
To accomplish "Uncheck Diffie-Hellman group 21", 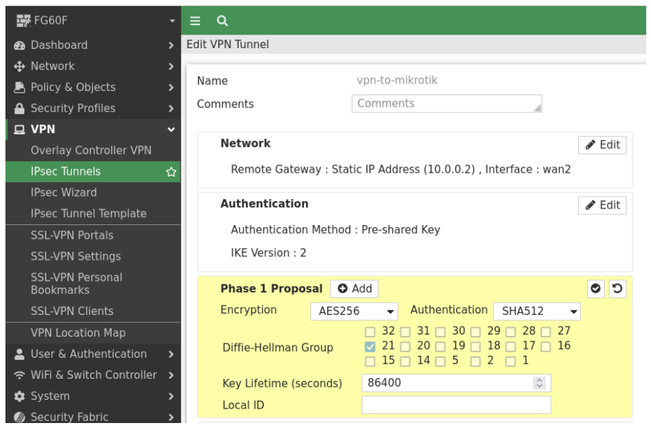I will 371,346.
